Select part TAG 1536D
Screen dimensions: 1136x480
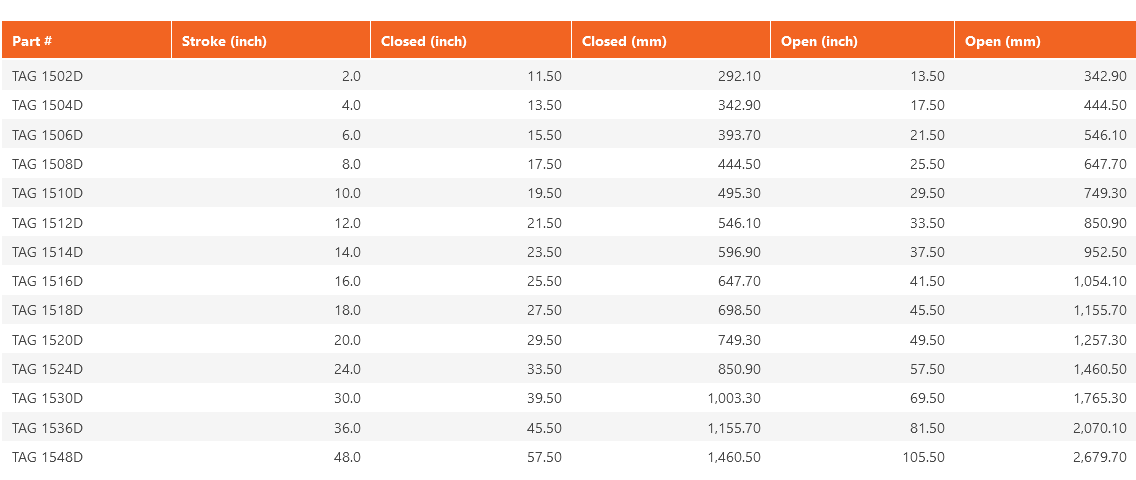[47, 428]
